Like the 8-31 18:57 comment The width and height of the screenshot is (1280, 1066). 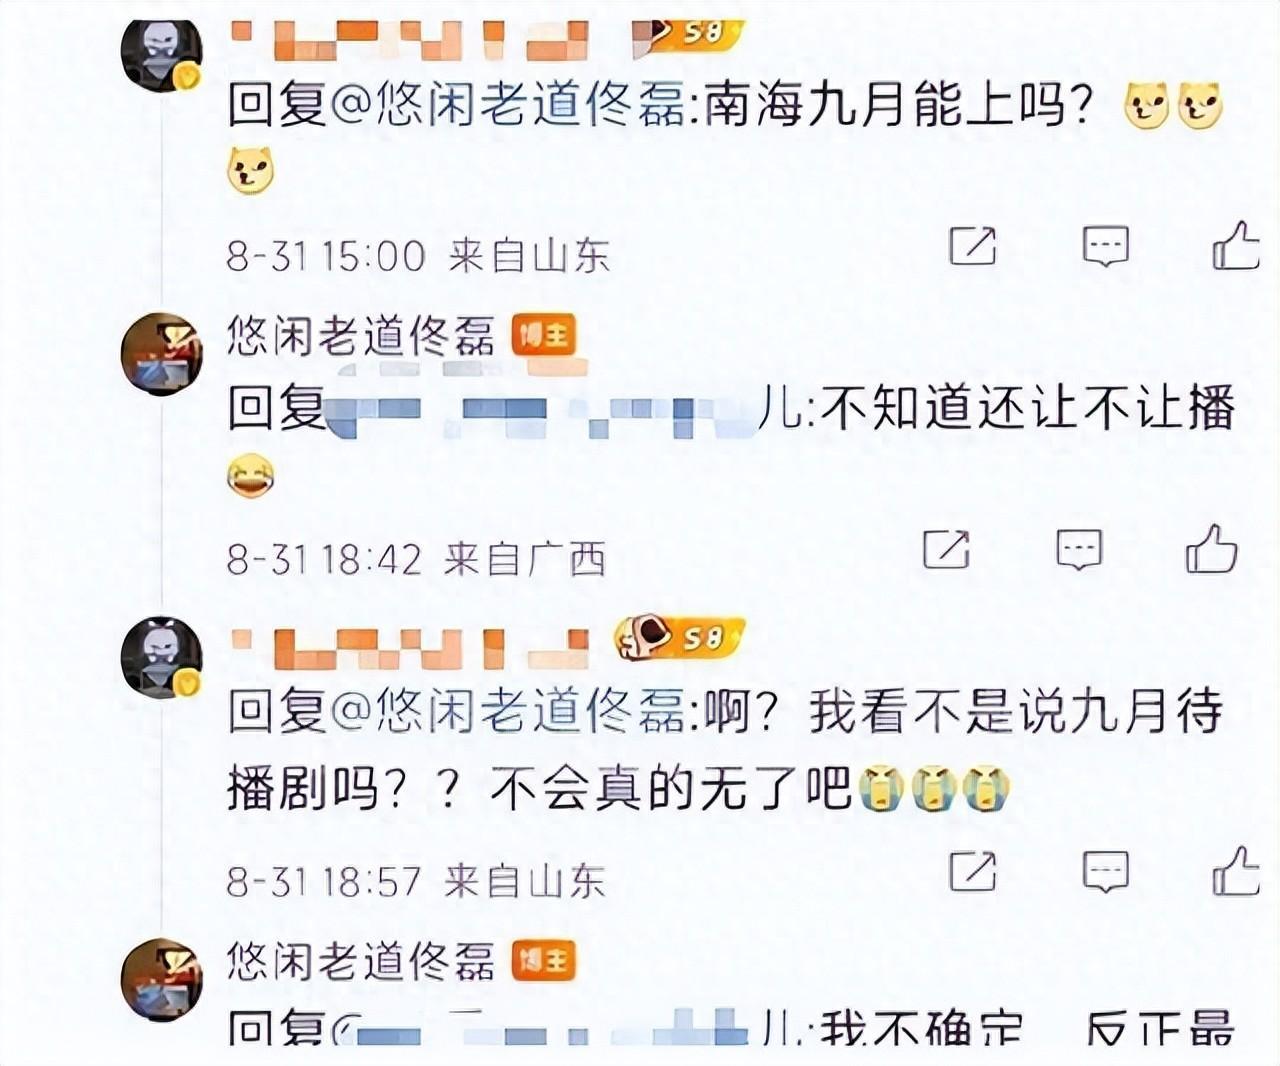(1235, 871)
